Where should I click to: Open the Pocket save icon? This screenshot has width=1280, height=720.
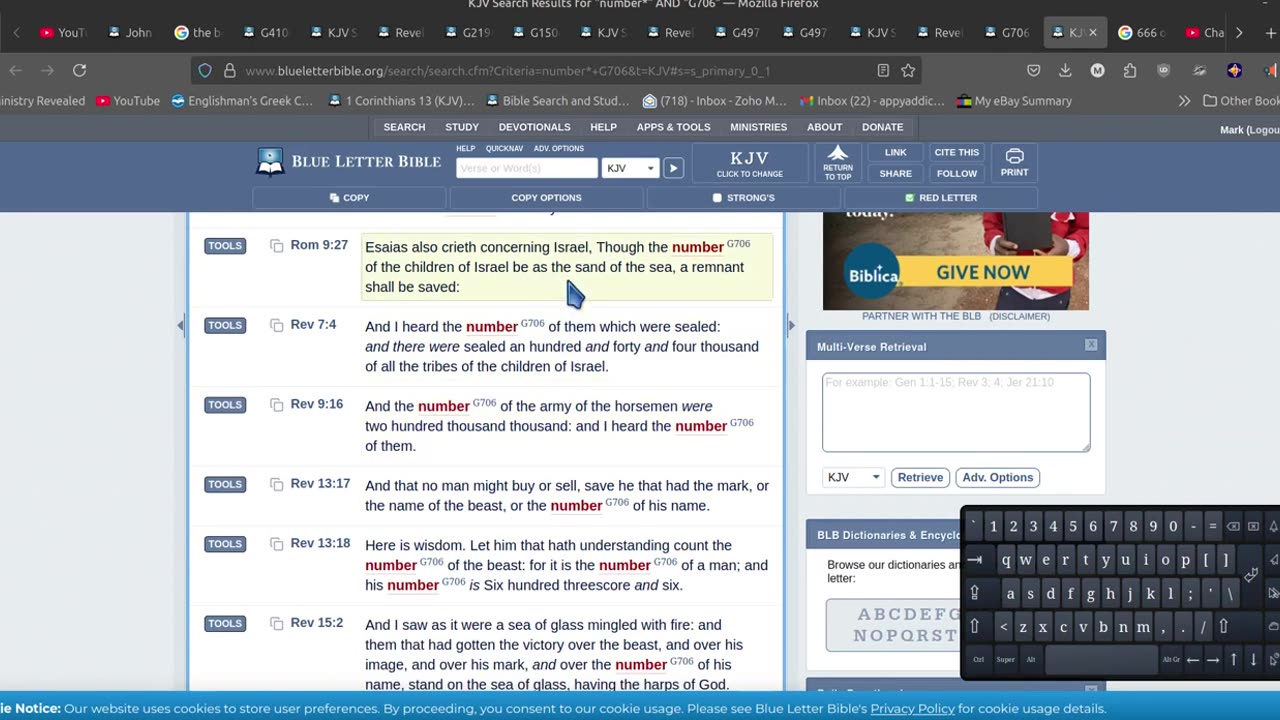[x=1034, y=70]
